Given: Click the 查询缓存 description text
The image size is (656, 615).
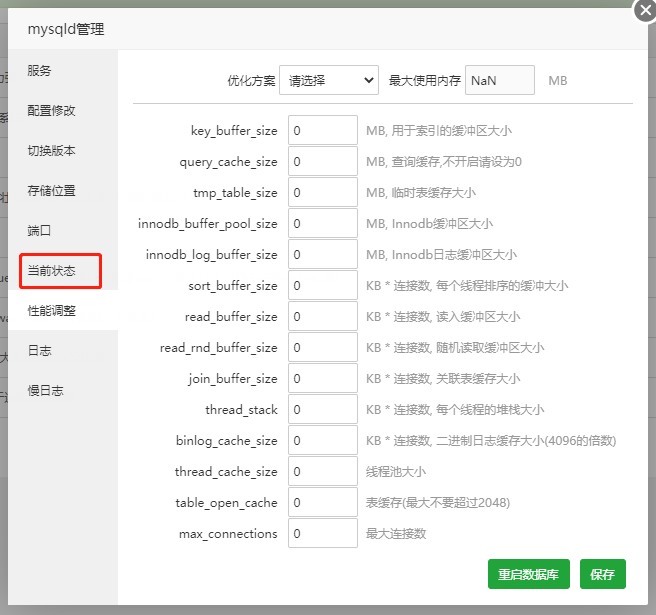Looking at the screenshot, I should point(444,161).
